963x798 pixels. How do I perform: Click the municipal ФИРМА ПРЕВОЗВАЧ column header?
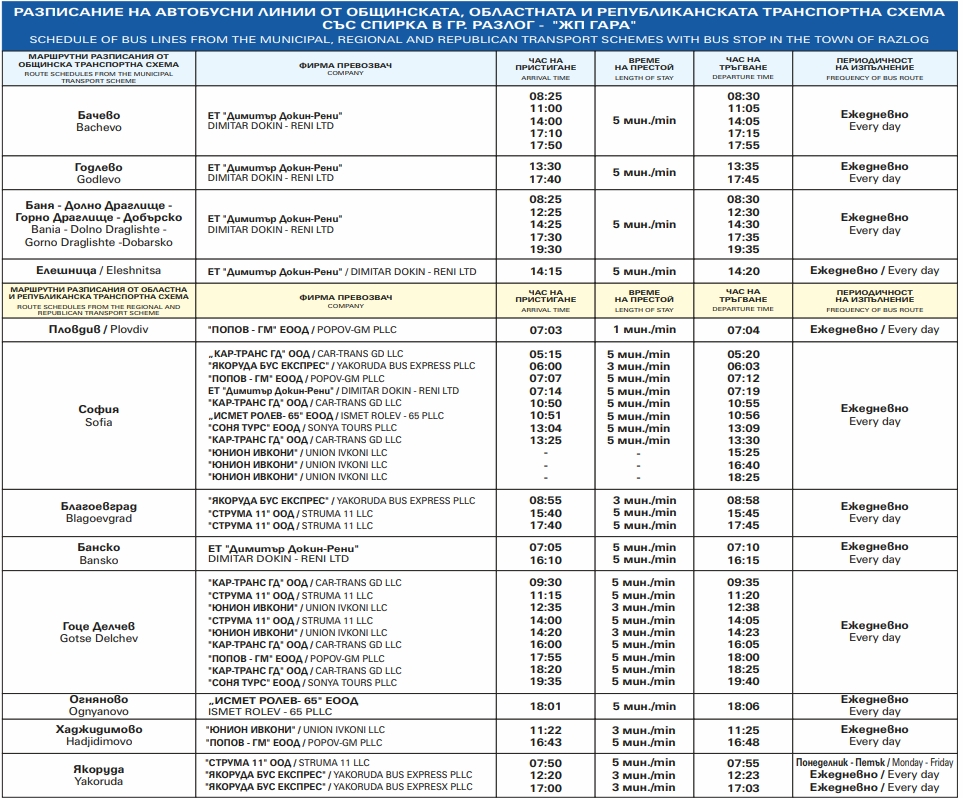pos(345,68)
